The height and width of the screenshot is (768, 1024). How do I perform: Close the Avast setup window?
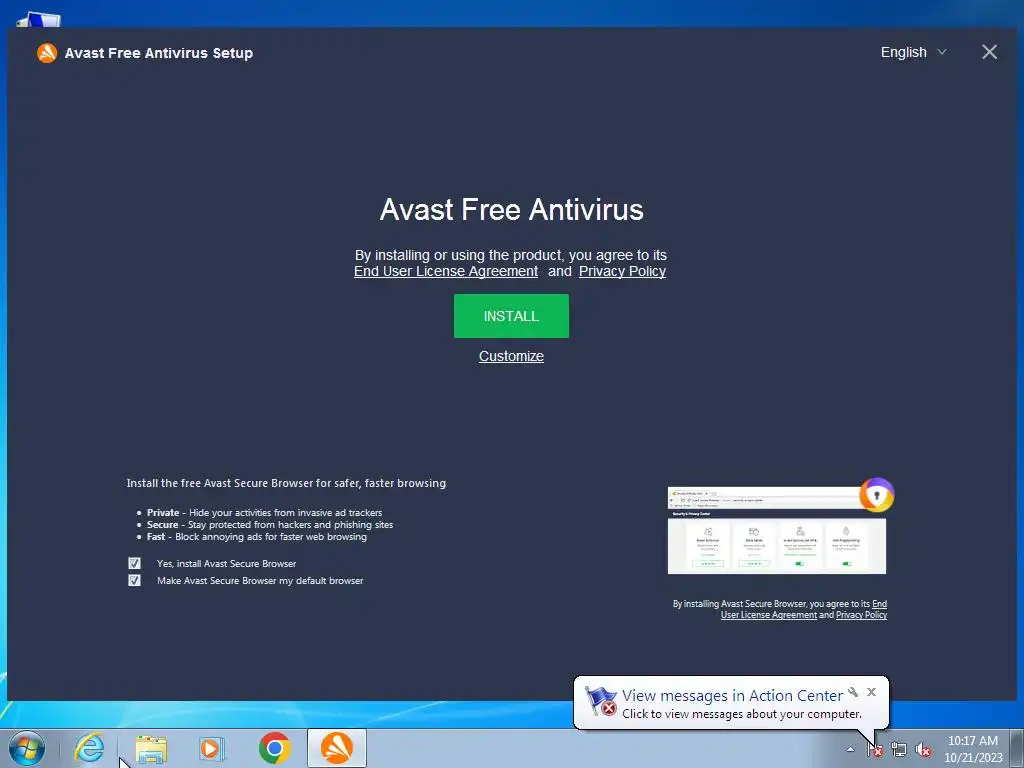click(x=989, y=52)
